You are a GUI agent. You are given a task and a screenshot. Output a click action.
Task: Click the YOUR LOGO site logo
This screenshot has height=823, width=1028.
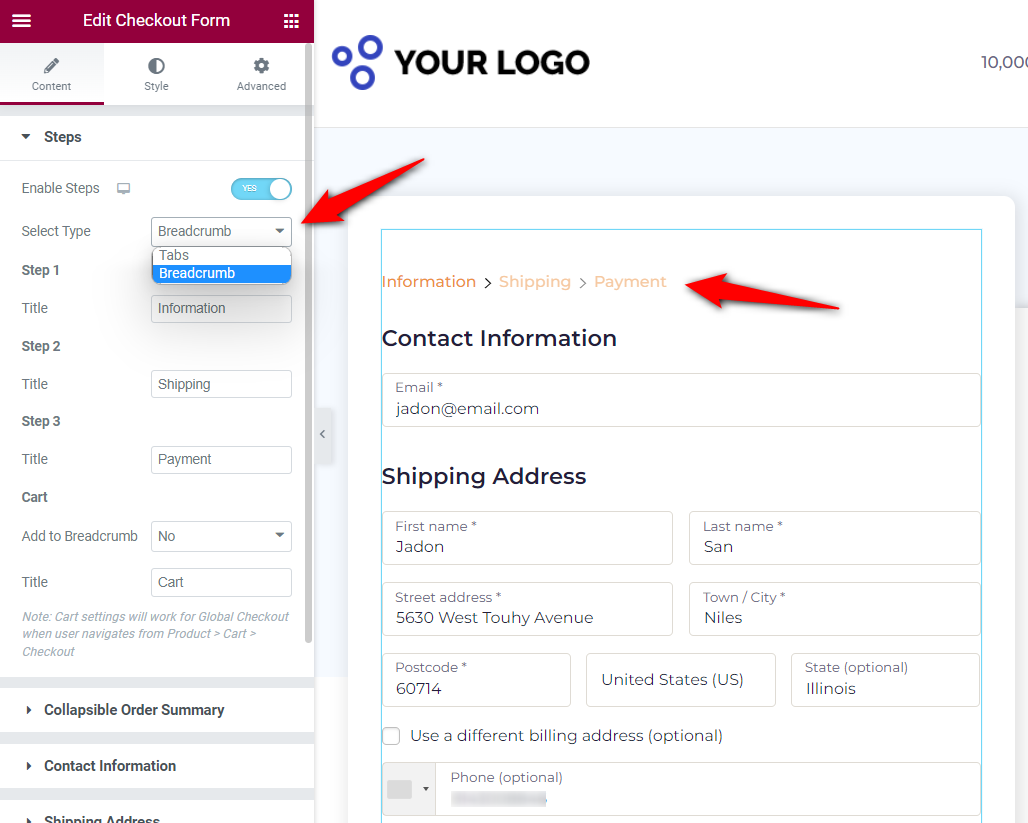point(460,62)
